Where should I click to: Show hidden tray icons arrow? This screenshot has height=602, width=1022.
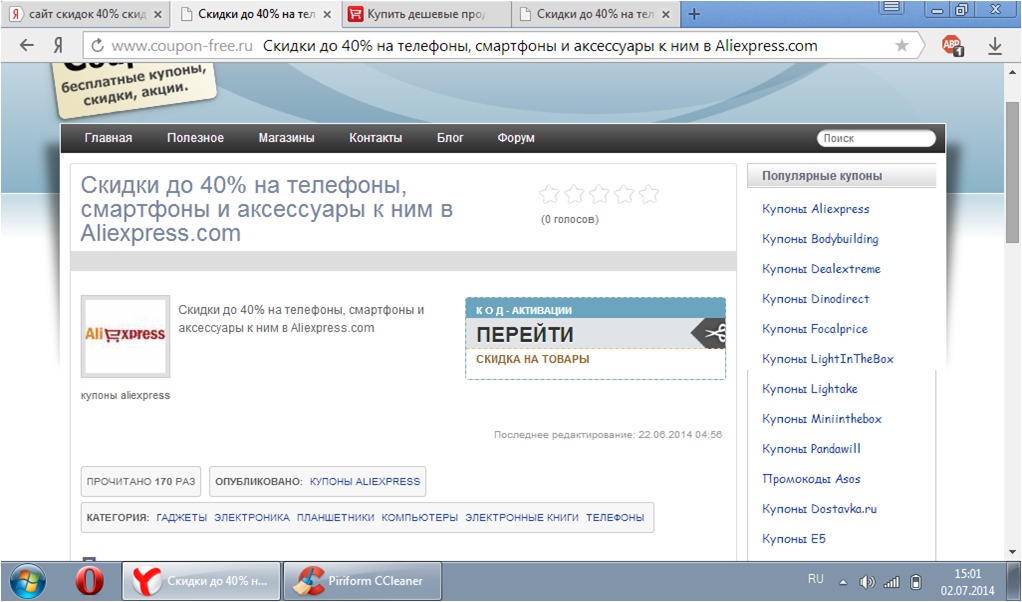[x=843, y=582]
